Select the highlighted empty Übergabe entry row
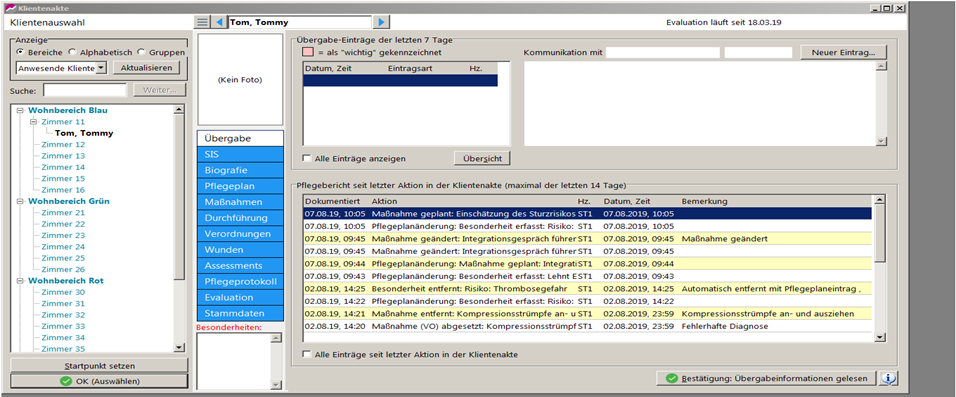The height and width of the screenshot is (397, 956). tap(400, 80)
